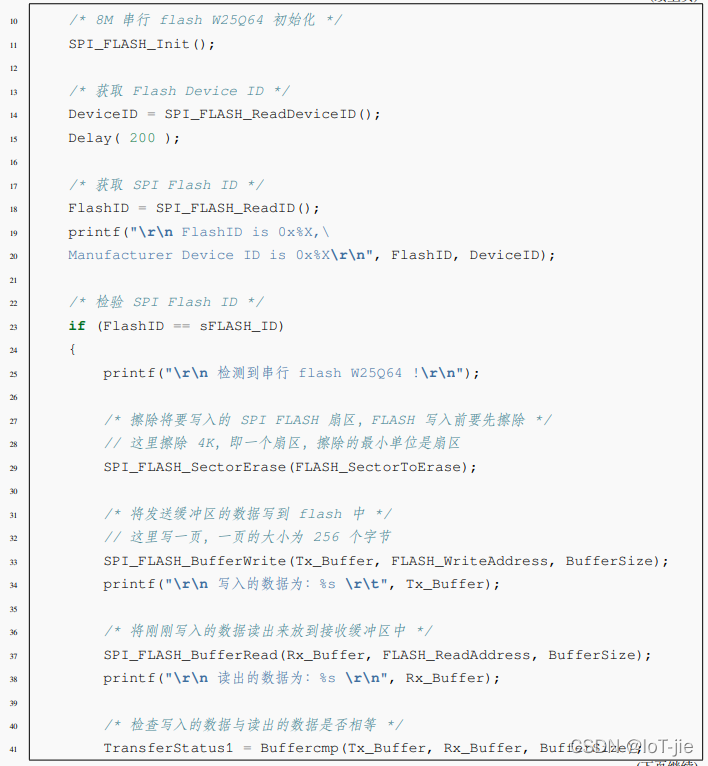The height and width of the screenshot is (766, 708).
Task: Click the SPI_FLASH_BufferWrite function call
Action: click(x=194, y=561)
